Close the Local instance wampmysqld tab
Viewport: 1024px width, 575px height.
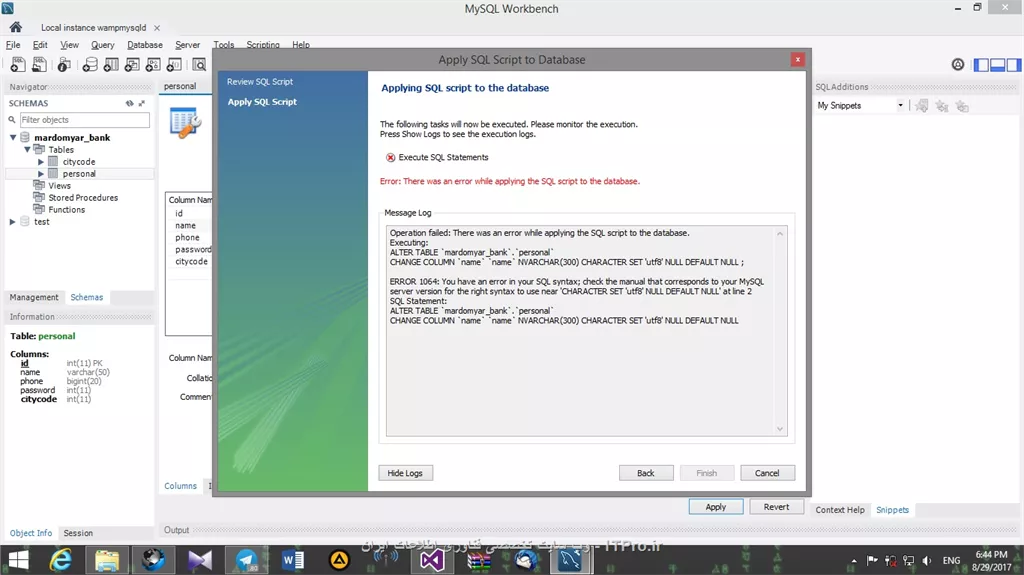(157, 27)
